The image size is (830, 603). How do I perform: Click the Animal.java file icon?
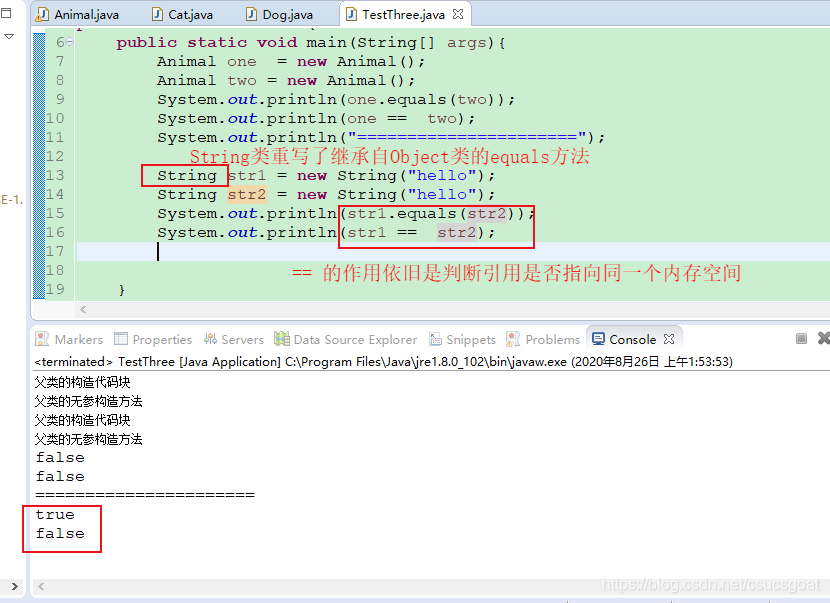pyautogui.click(x=42, y=15)
